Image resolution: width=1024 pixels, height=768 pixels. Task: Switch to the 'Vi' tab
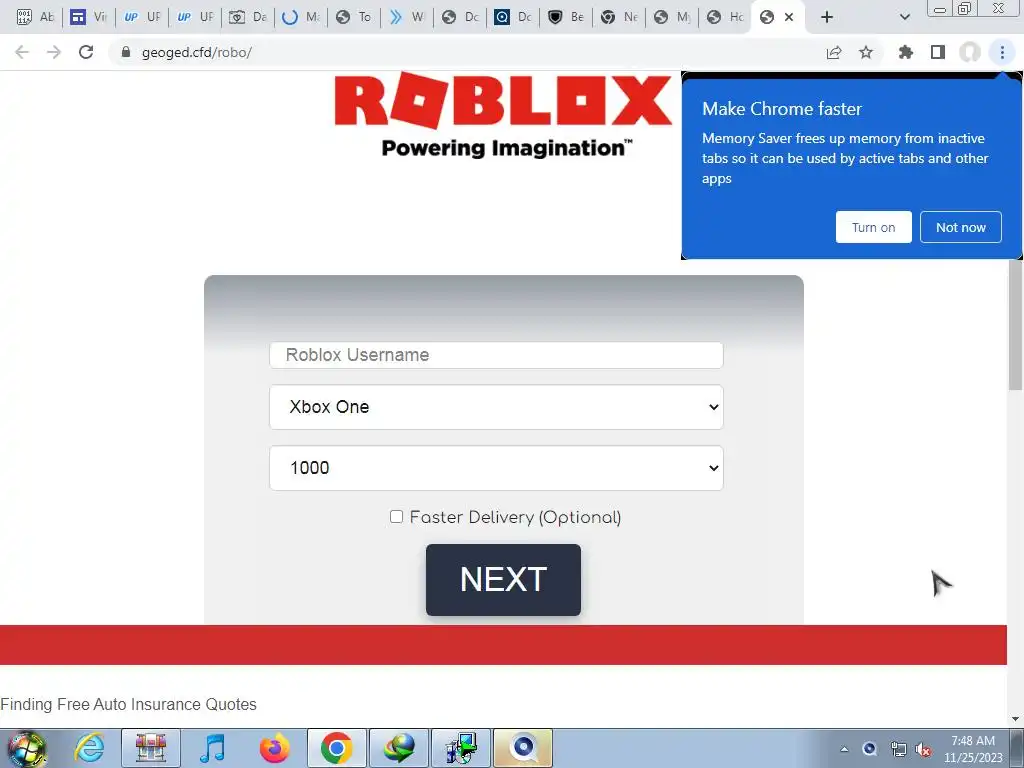tap(89, 17)
